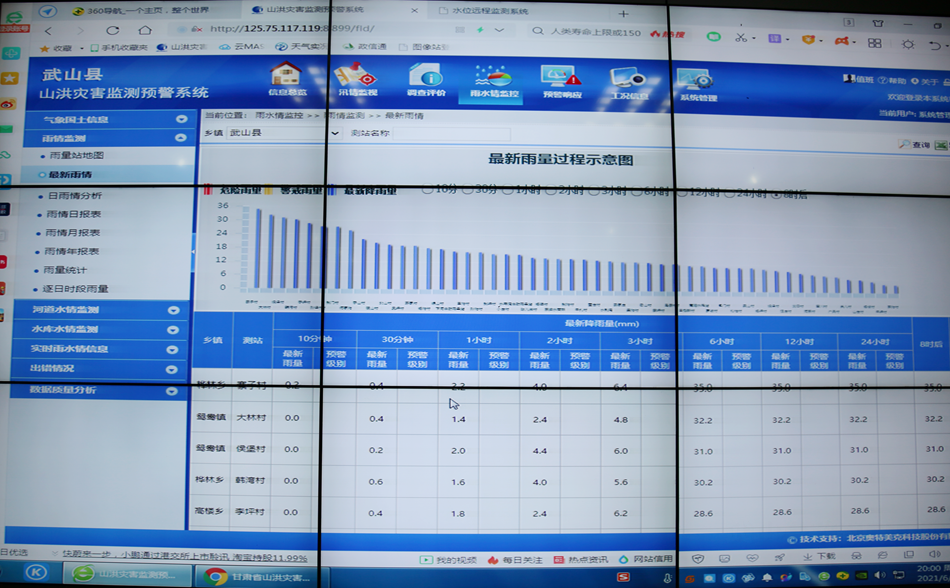Expand the 实时雨水情信息 section
The image size is (950, 588).
pyautogui.click(x=173, y=349)
